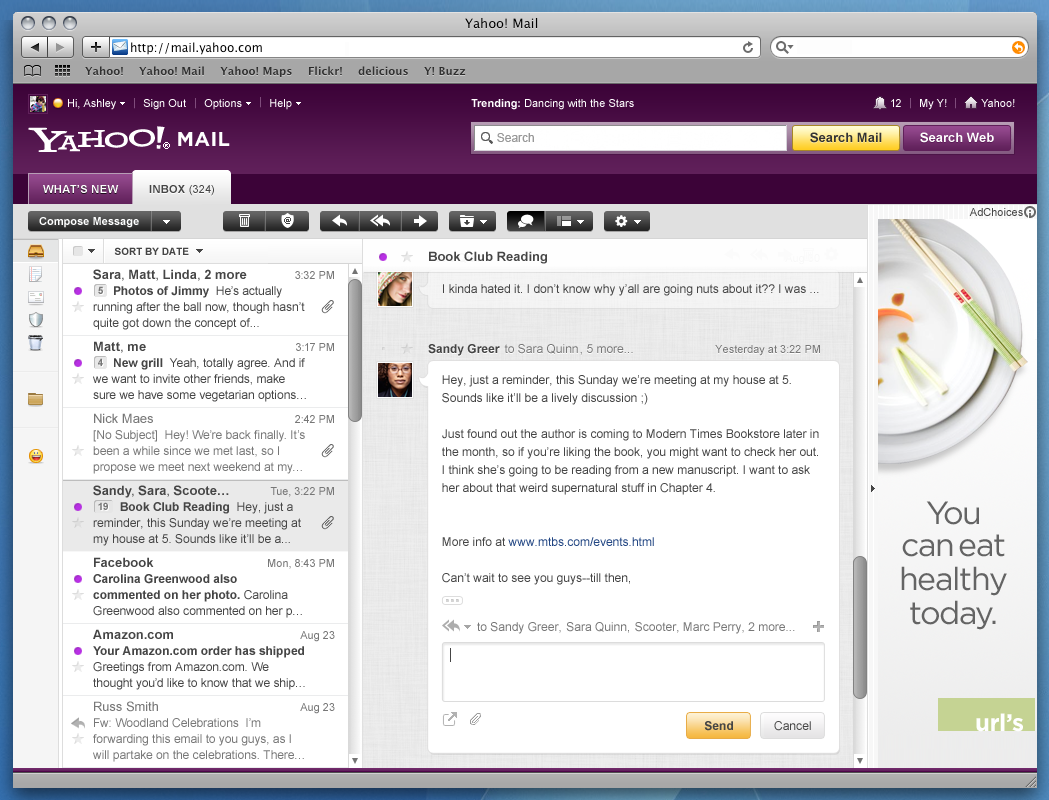The width and height of the screenshot is (1049, 800).
Task: Open the Options dropdown menu
Action: coord(227,103)
